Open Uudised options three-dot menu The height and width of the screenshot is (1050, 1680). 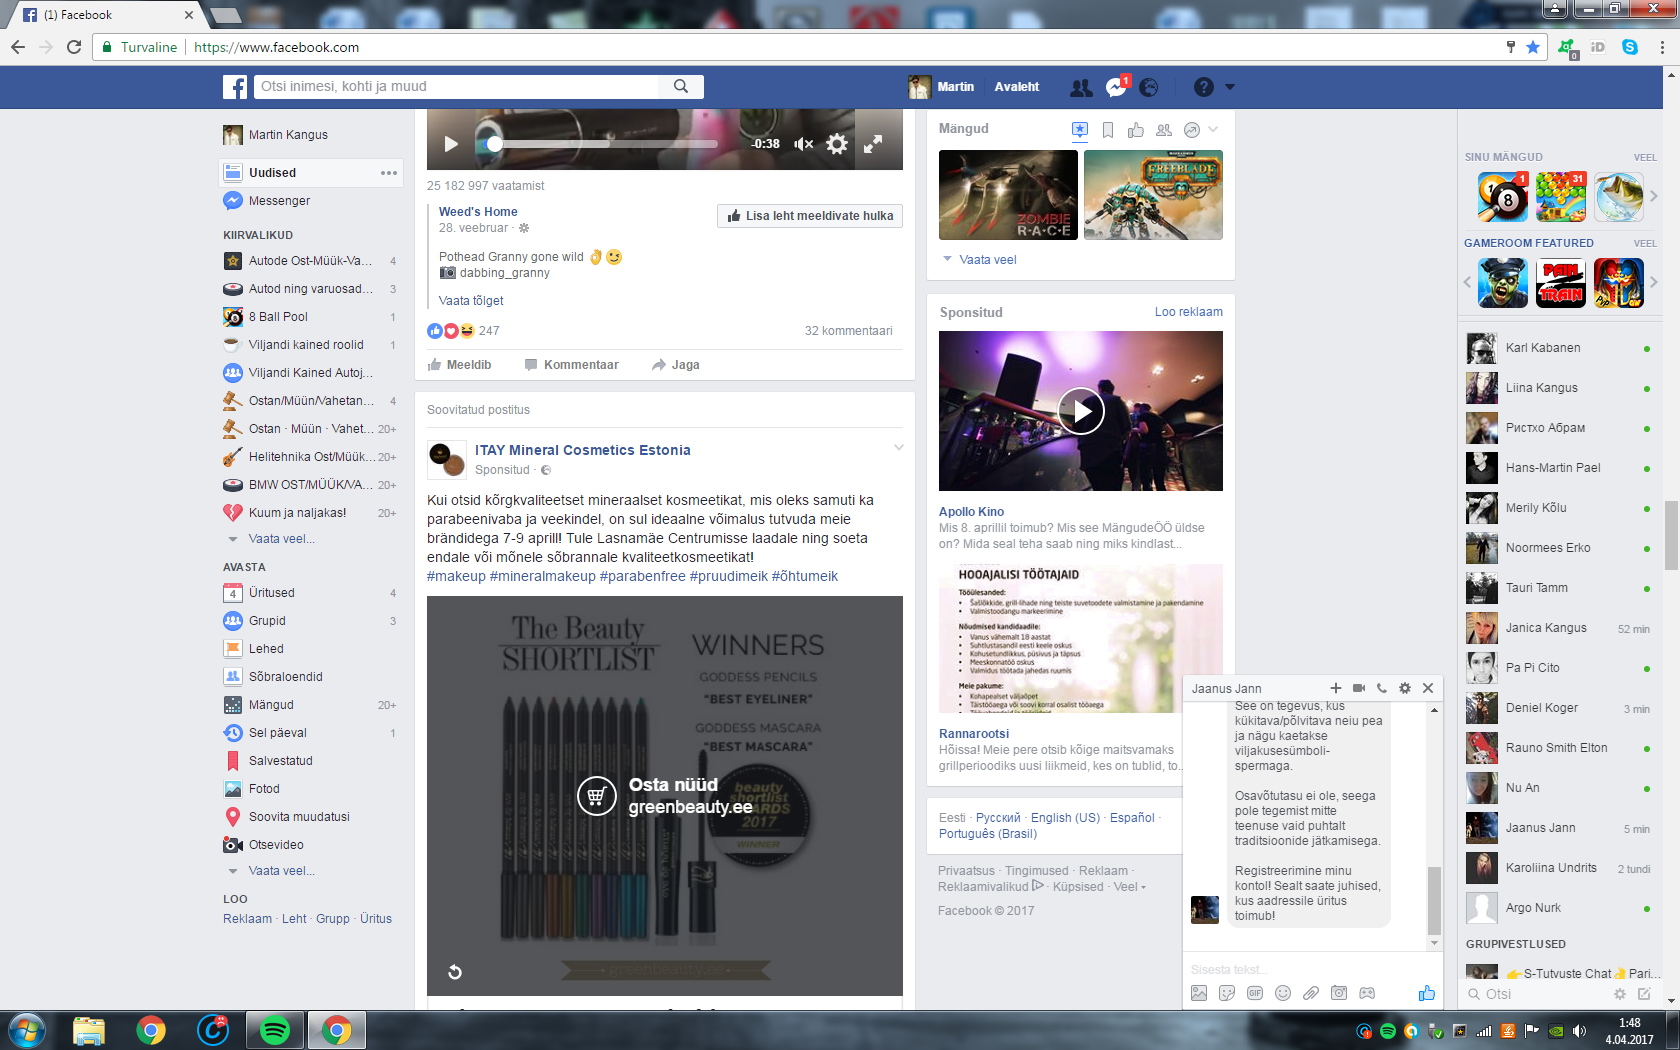pos(389,173)
